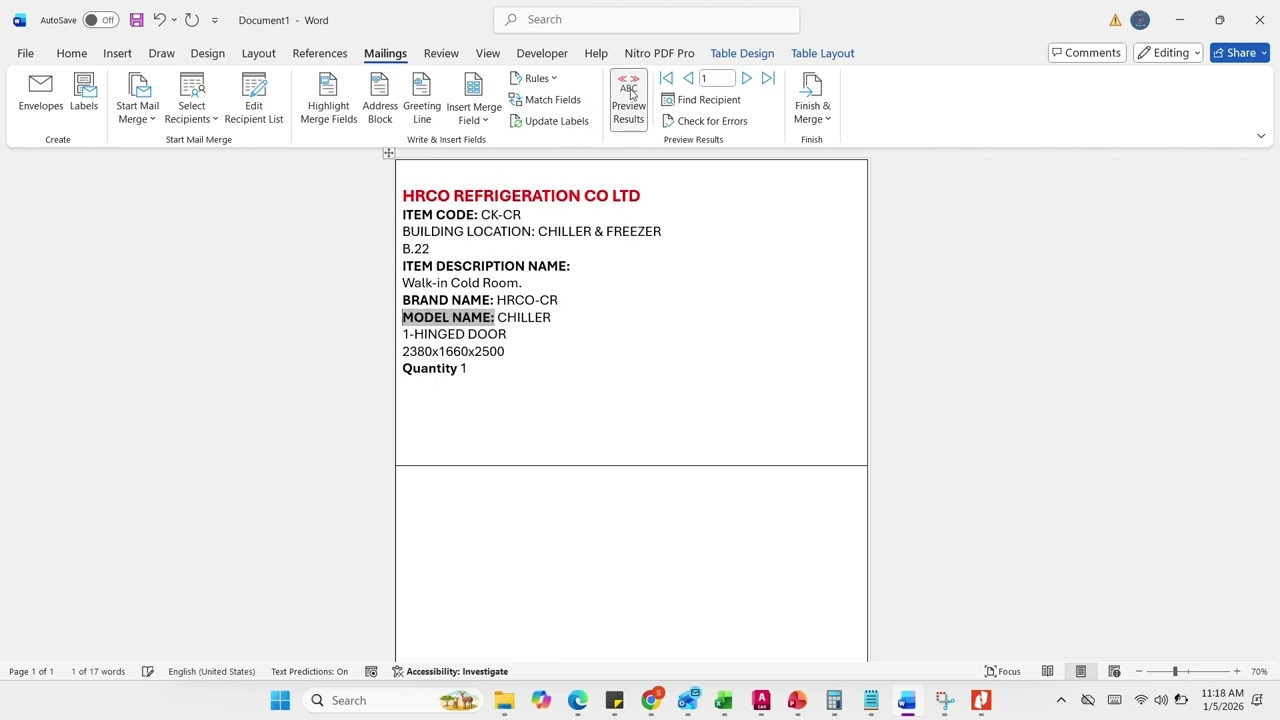This screenshot has width=1280, height=720.
Task: Switch to Read Mode view
Action: (1047, 672)
